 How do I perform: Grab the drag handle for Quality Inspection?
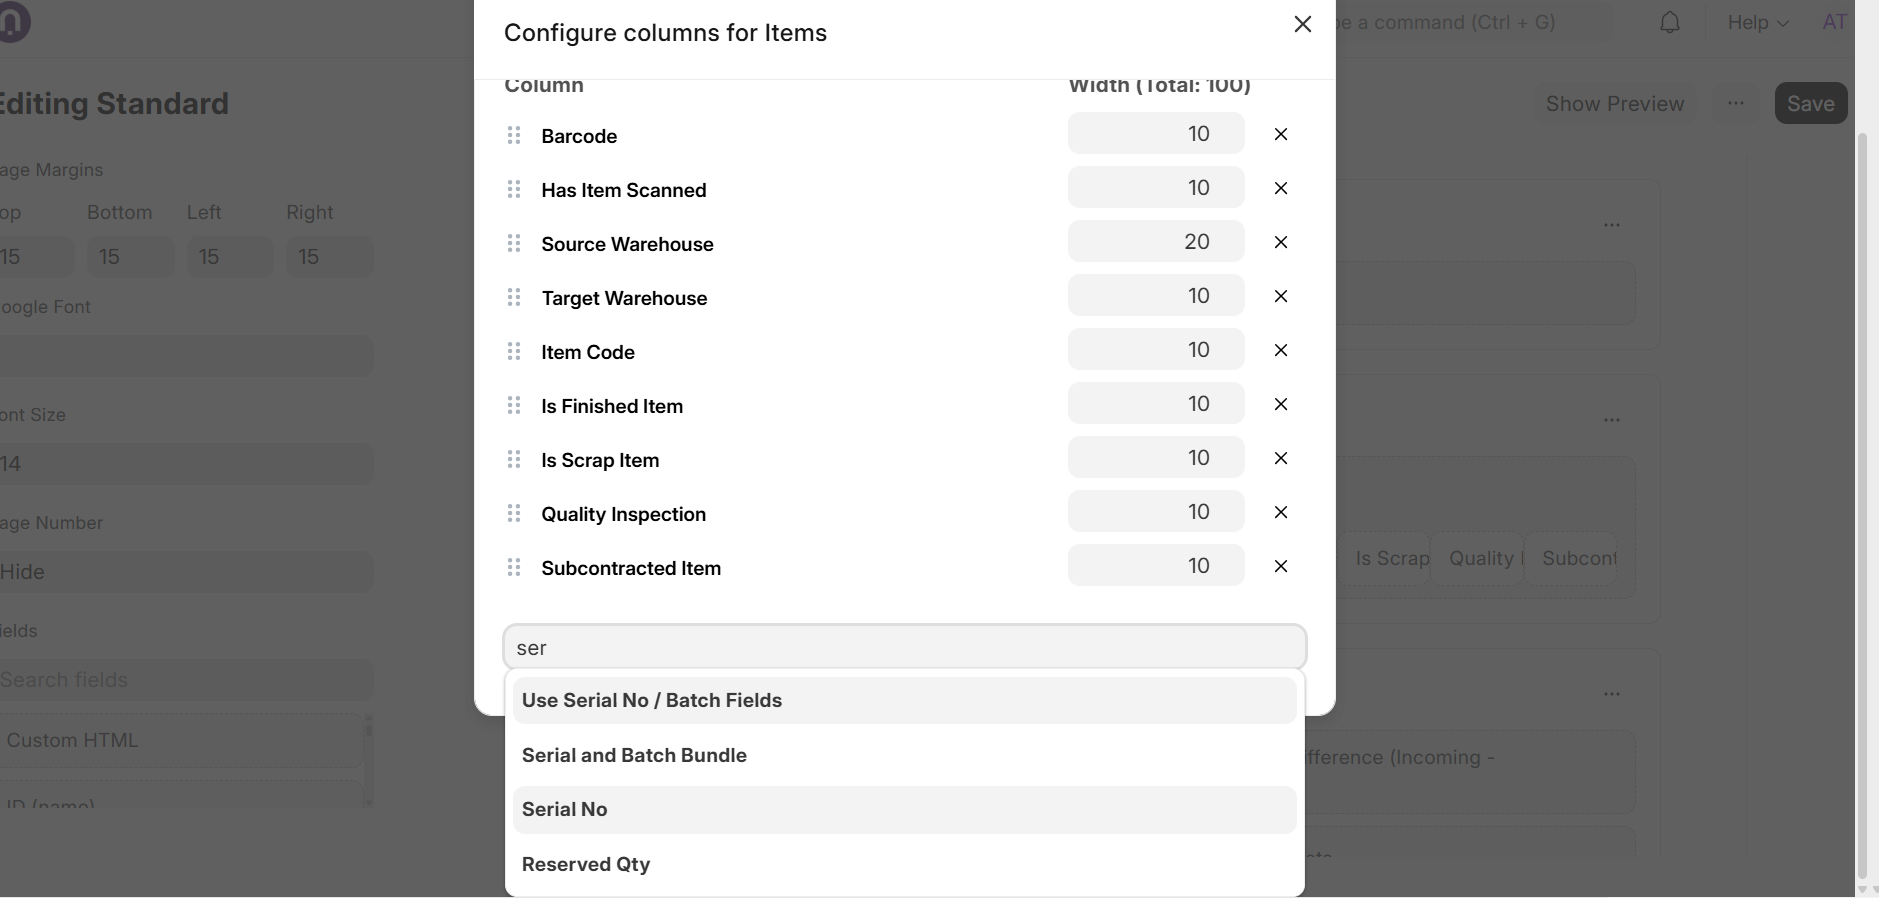[x=514, y=513]
